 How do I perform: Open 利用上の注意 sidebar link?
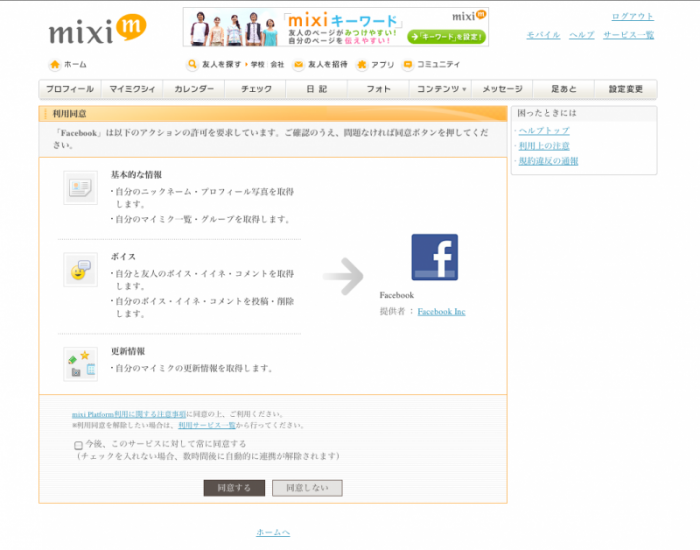coord(544,146)
